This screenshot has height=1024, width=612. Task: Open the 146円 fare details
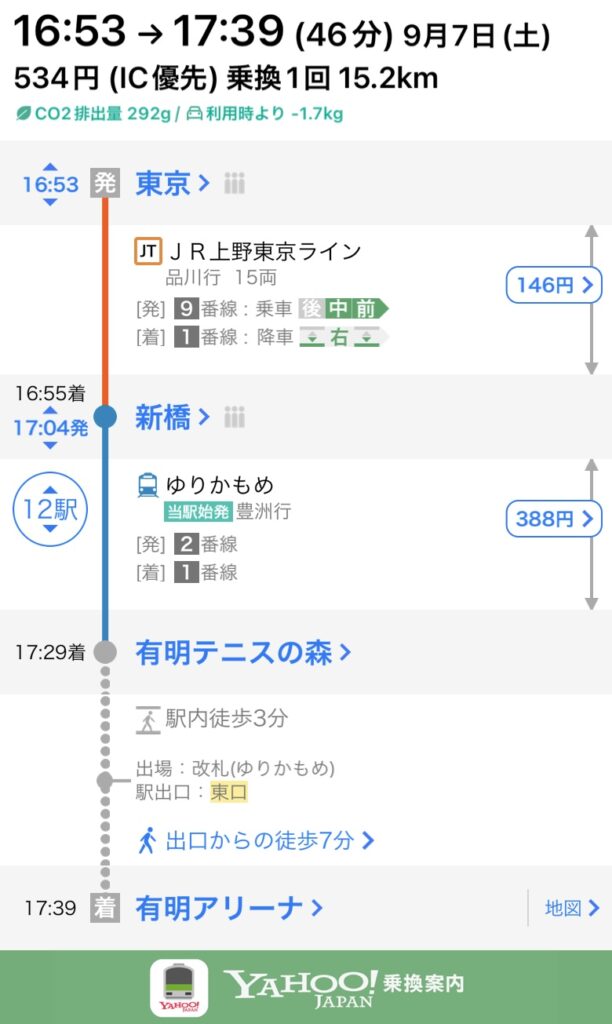pyautogui.click(x=553, y=285)
